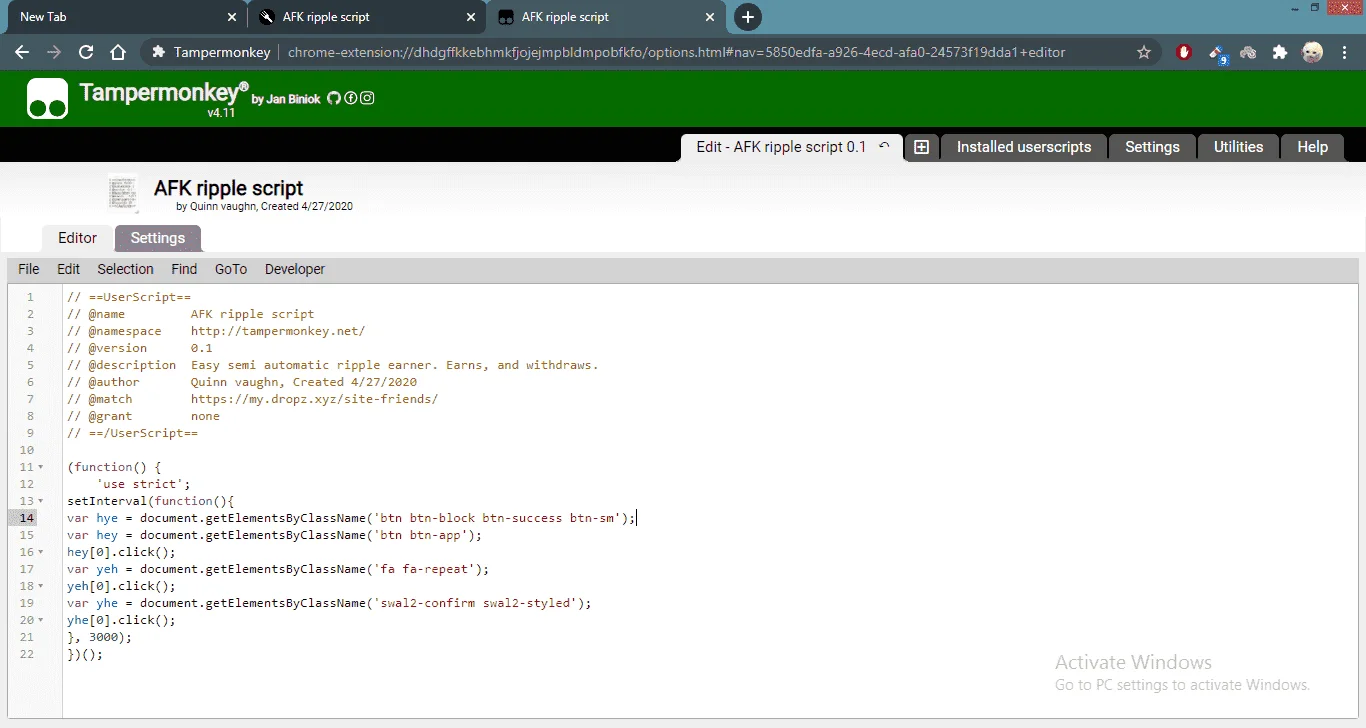This screenshot has width=1366, height=728.
Task: Go back with browser back arrow
Action: 22,52
